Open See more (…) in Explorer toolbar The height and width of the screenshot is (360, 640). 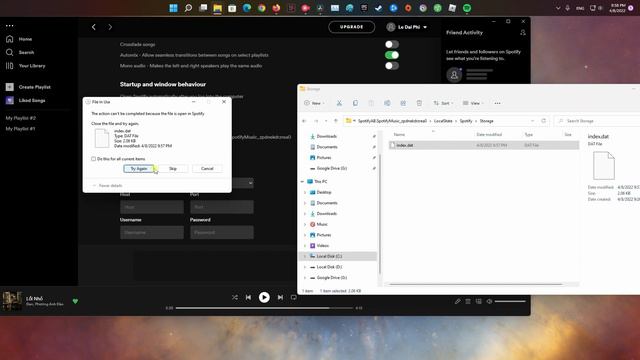497,103
